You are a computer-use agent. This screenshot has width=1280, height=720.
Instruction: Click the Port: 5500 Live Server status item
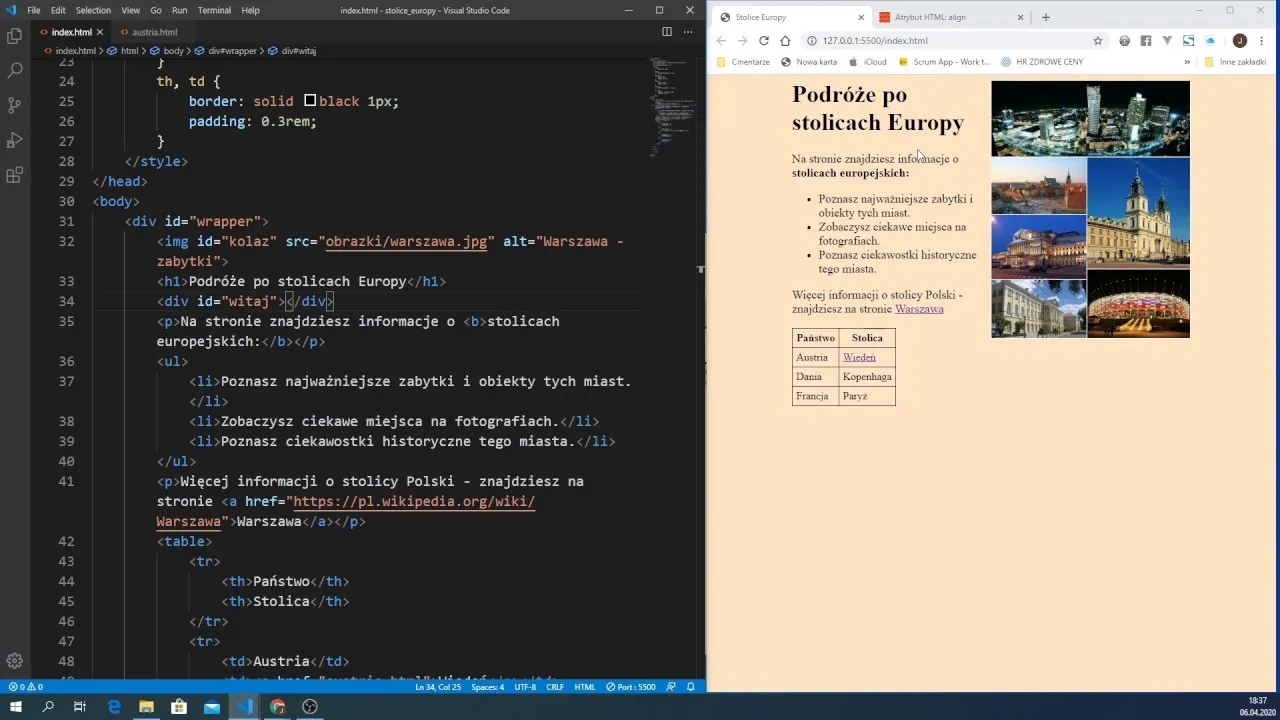(x=630, y=687)
